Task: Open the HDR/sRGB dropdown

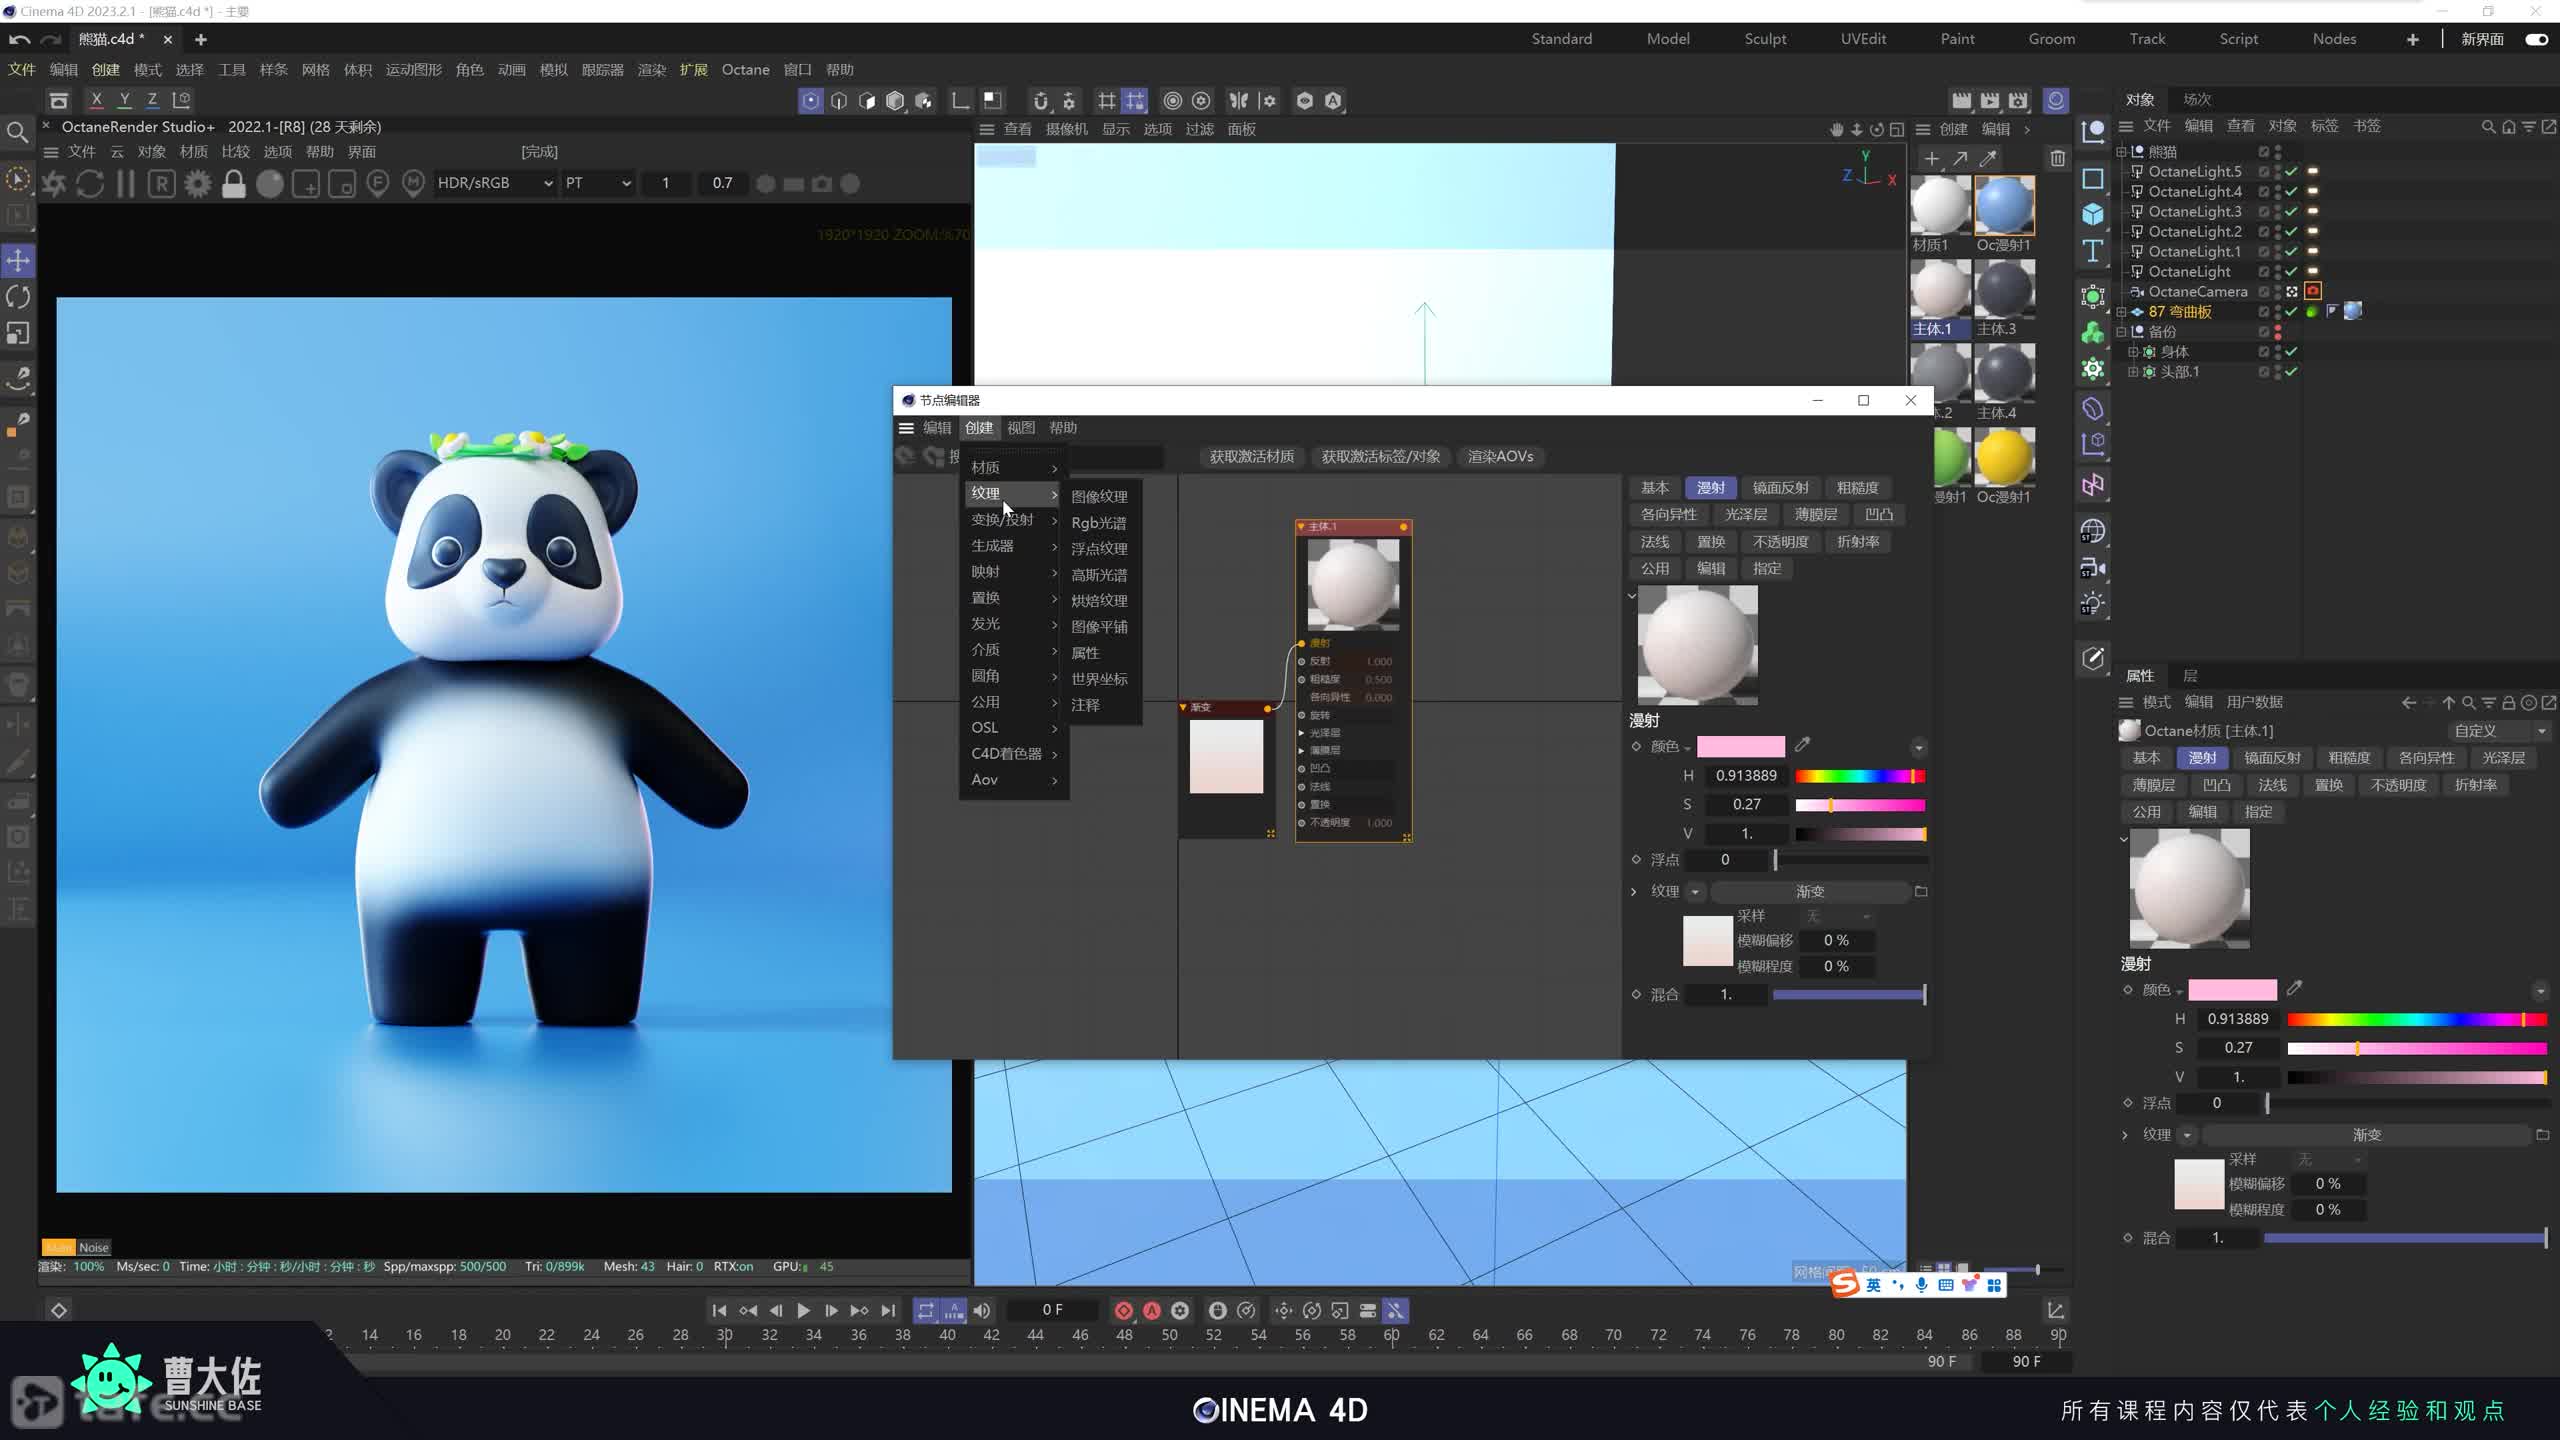Action: click(495, 183)
